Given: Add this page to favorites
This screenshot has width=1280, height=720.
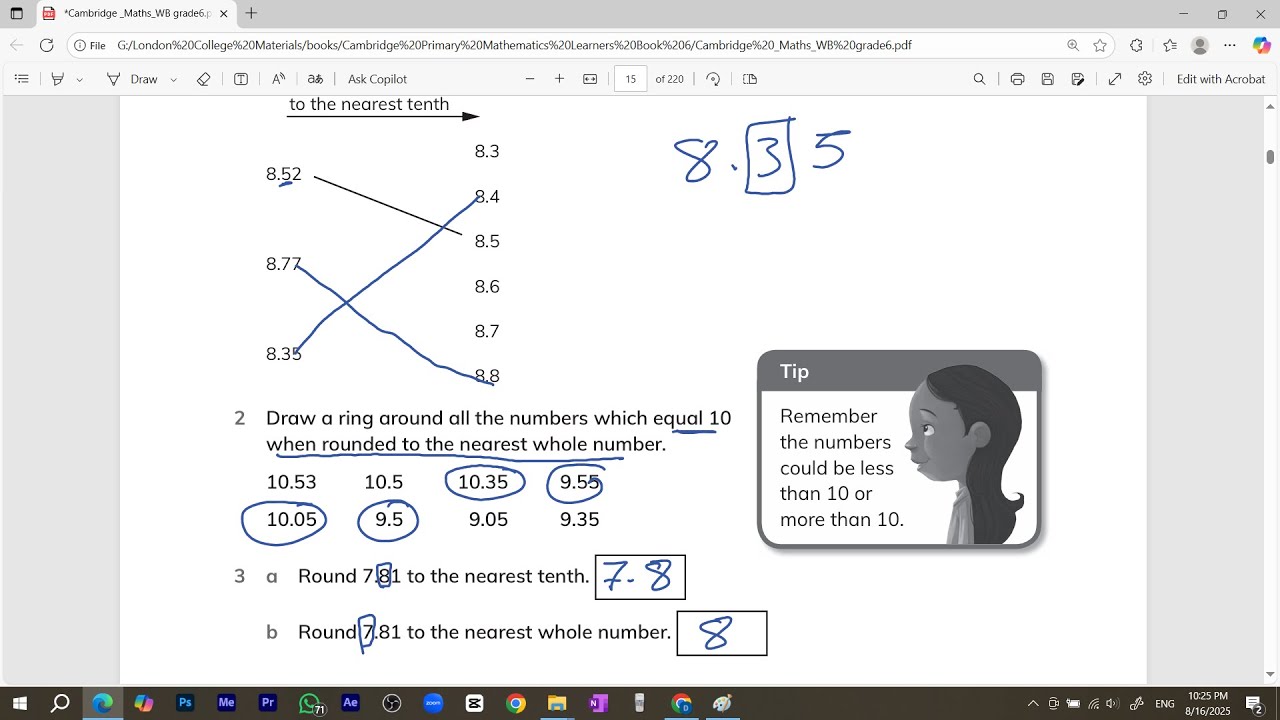Looking at the screenshot, I should click(x=1100, y=45).
